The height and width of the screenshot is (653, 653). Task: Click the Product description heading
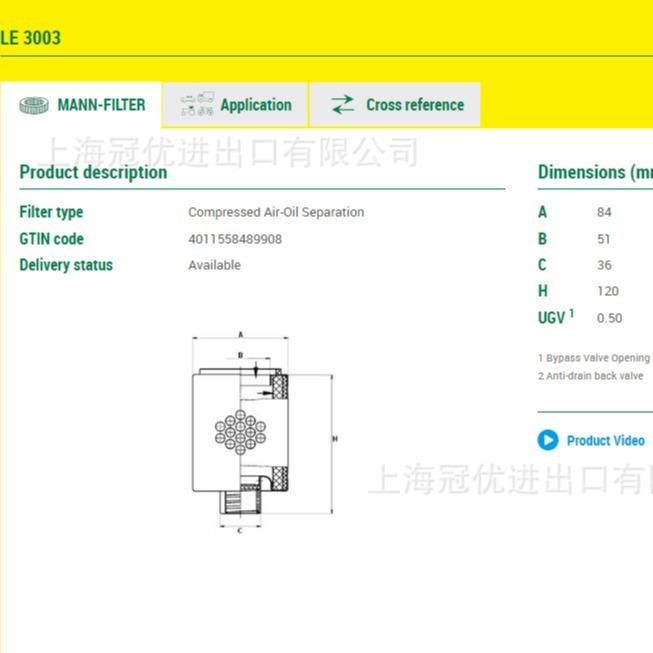tap(93, 172)
